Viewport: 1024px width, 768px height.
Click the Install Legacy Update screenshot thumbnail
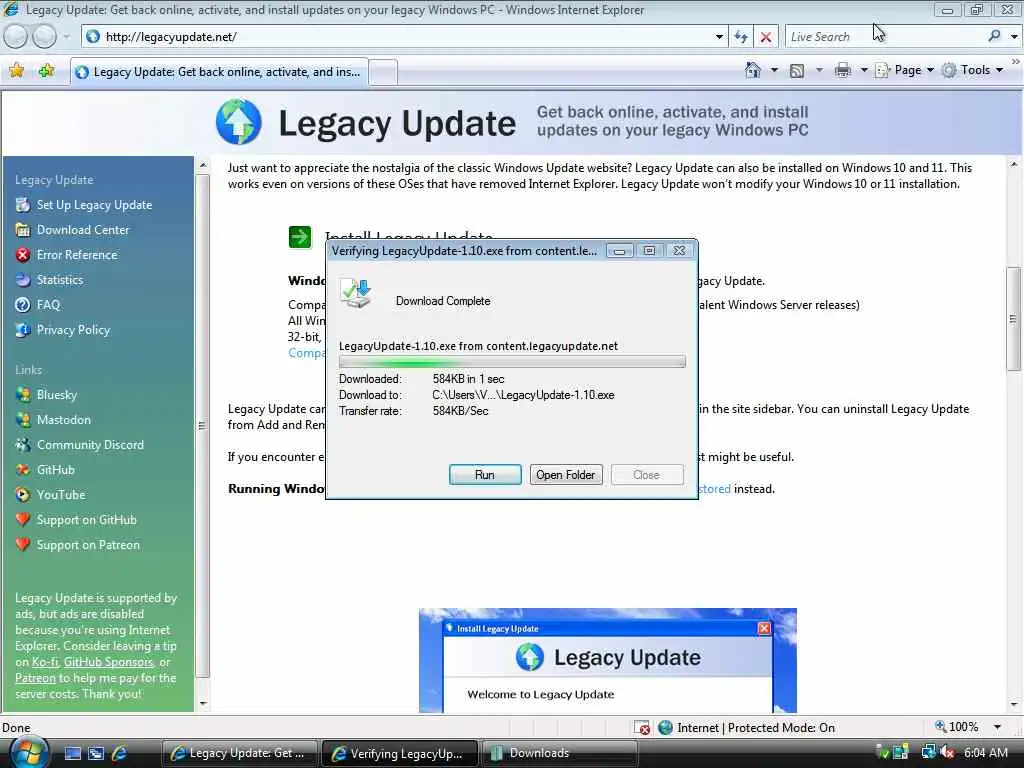[x=607, y=660]
